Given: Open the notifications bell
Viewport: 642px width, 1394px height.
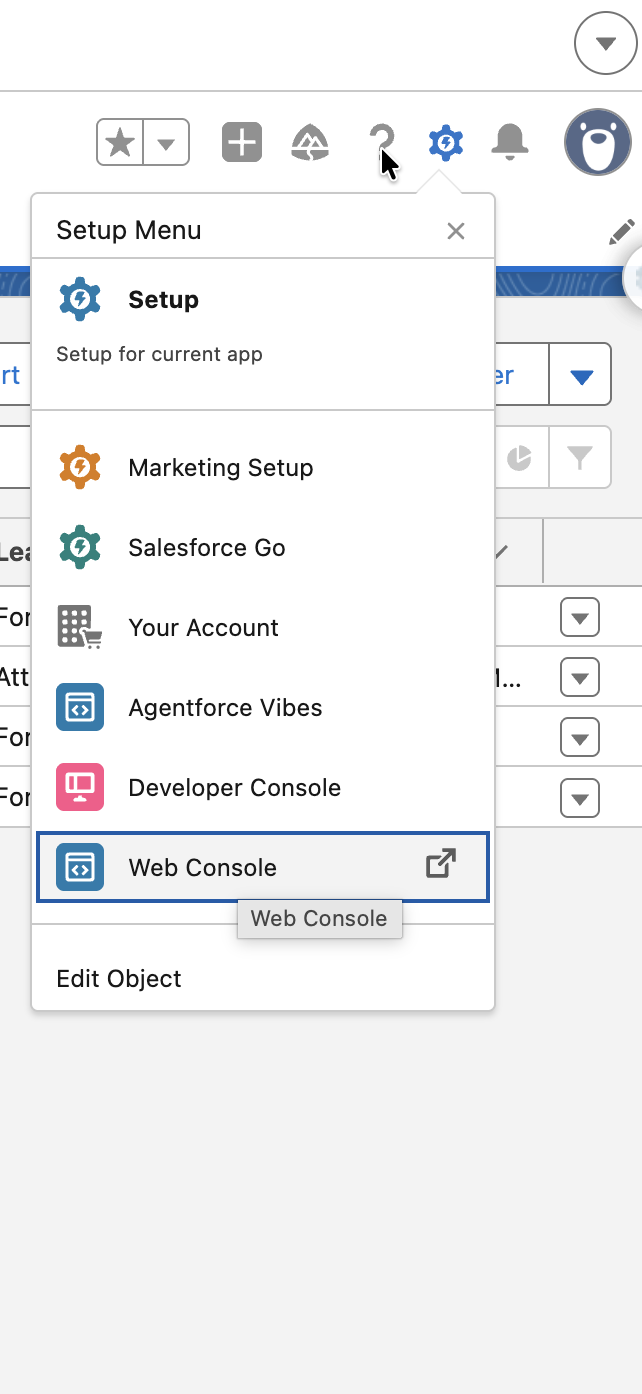Looking at the screenshot, I should (x=510, y=143).
